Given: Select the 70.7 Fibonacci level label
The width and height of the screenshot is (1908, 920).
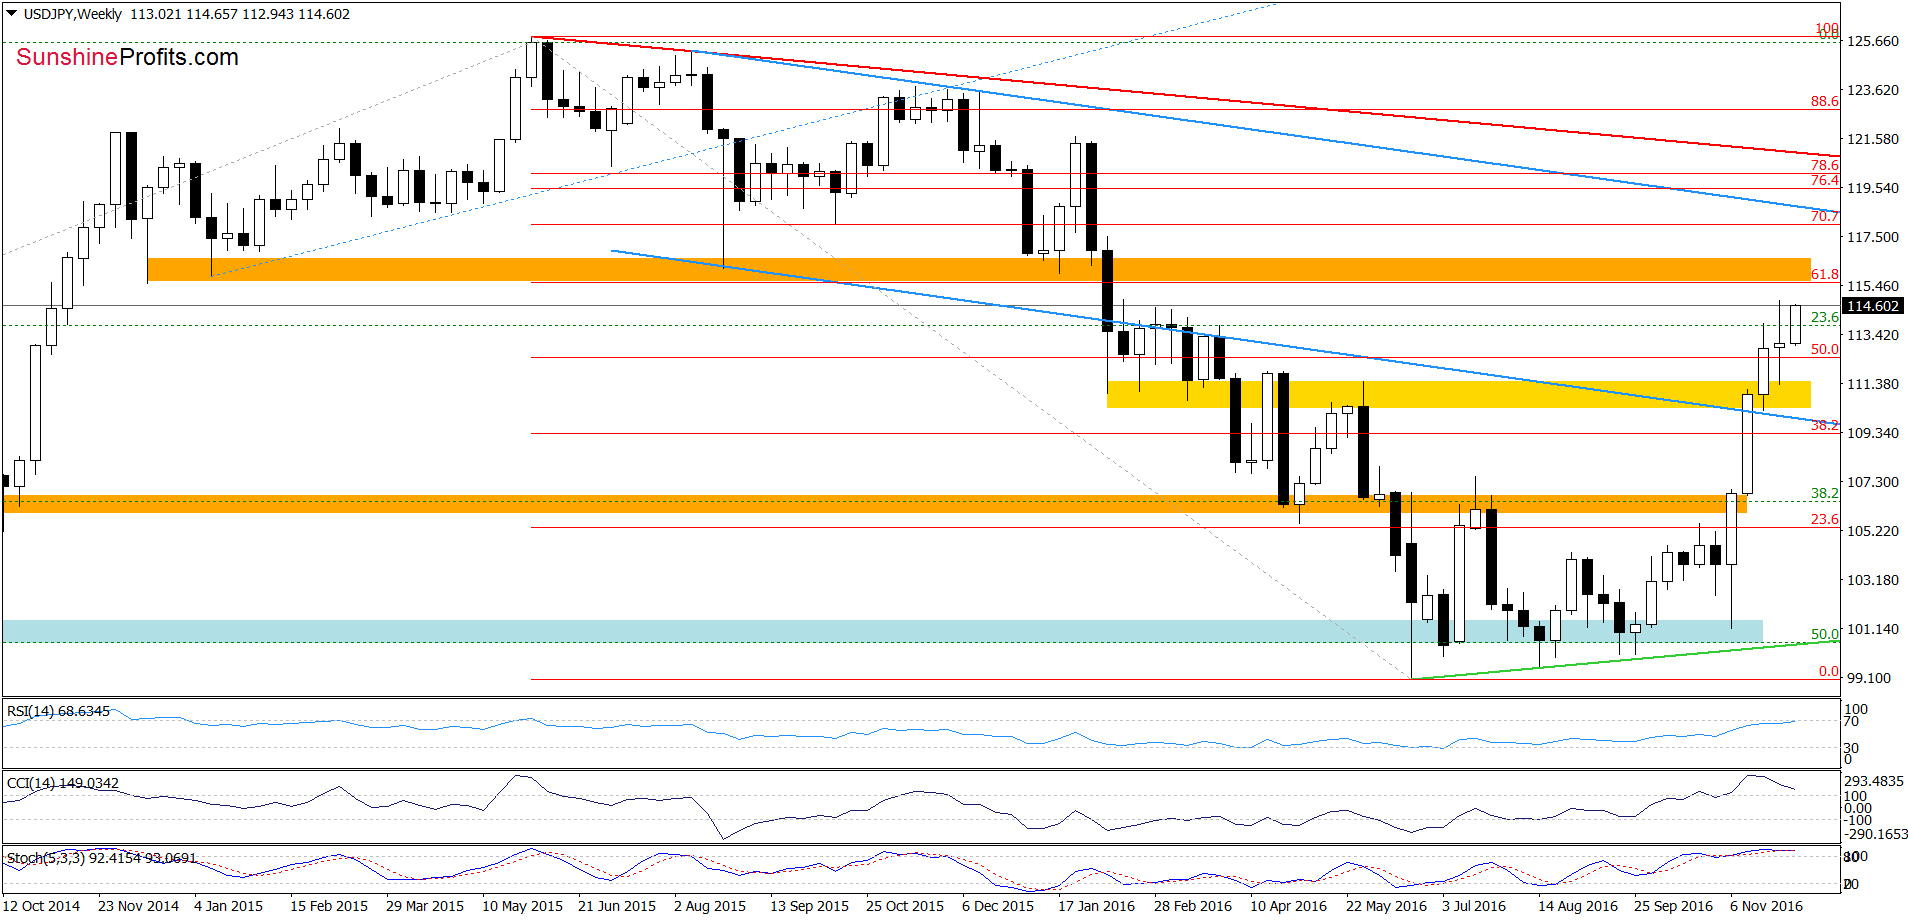Looking at the screenshot, I should (1824, 216).
